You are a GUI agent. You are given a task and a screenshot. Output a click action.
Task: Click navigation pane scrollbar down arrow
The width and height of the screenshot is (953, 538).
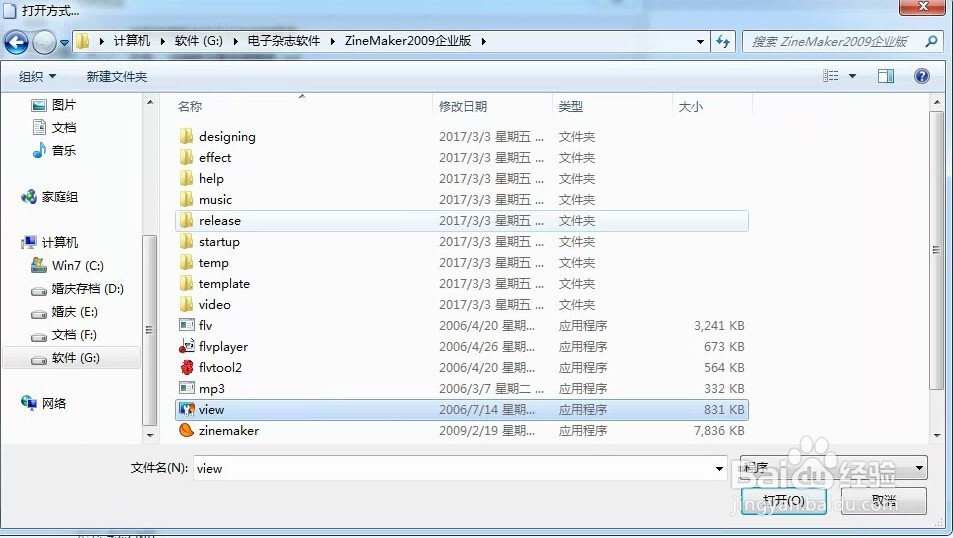pos(150,435)
